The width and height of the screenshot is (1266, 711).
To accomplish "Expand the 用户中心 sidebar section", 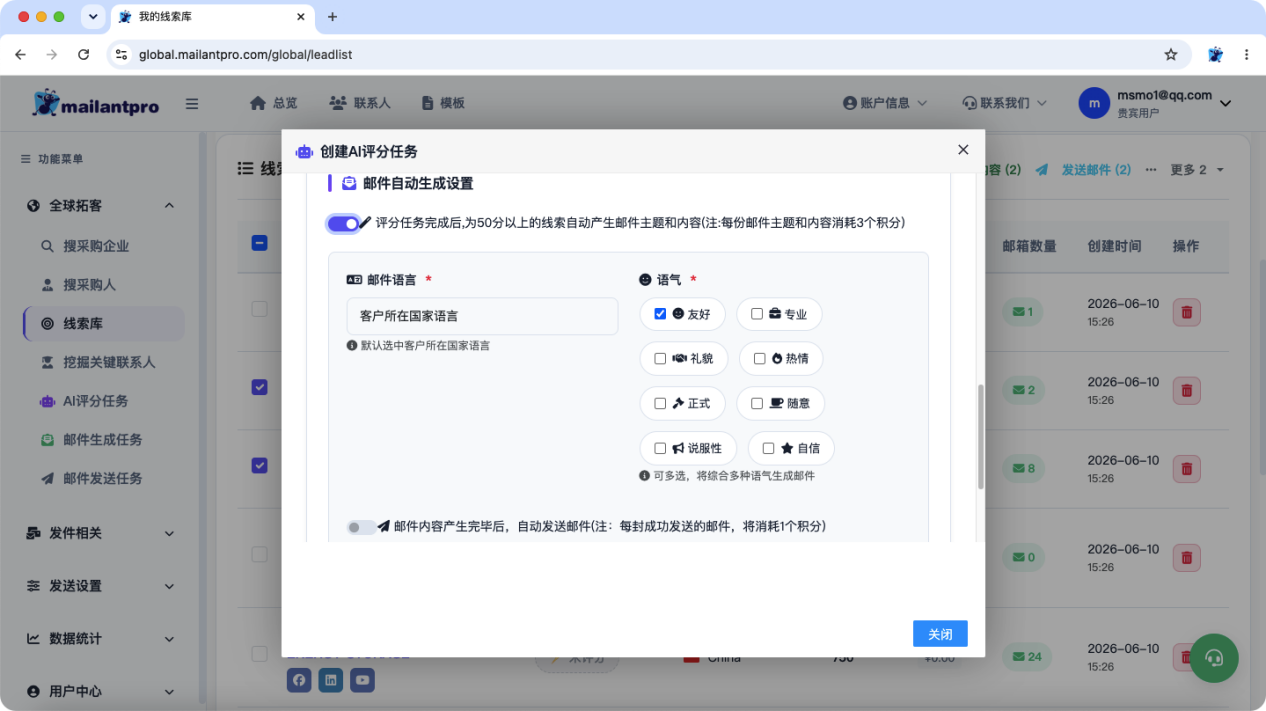I will tap(100, 691).
